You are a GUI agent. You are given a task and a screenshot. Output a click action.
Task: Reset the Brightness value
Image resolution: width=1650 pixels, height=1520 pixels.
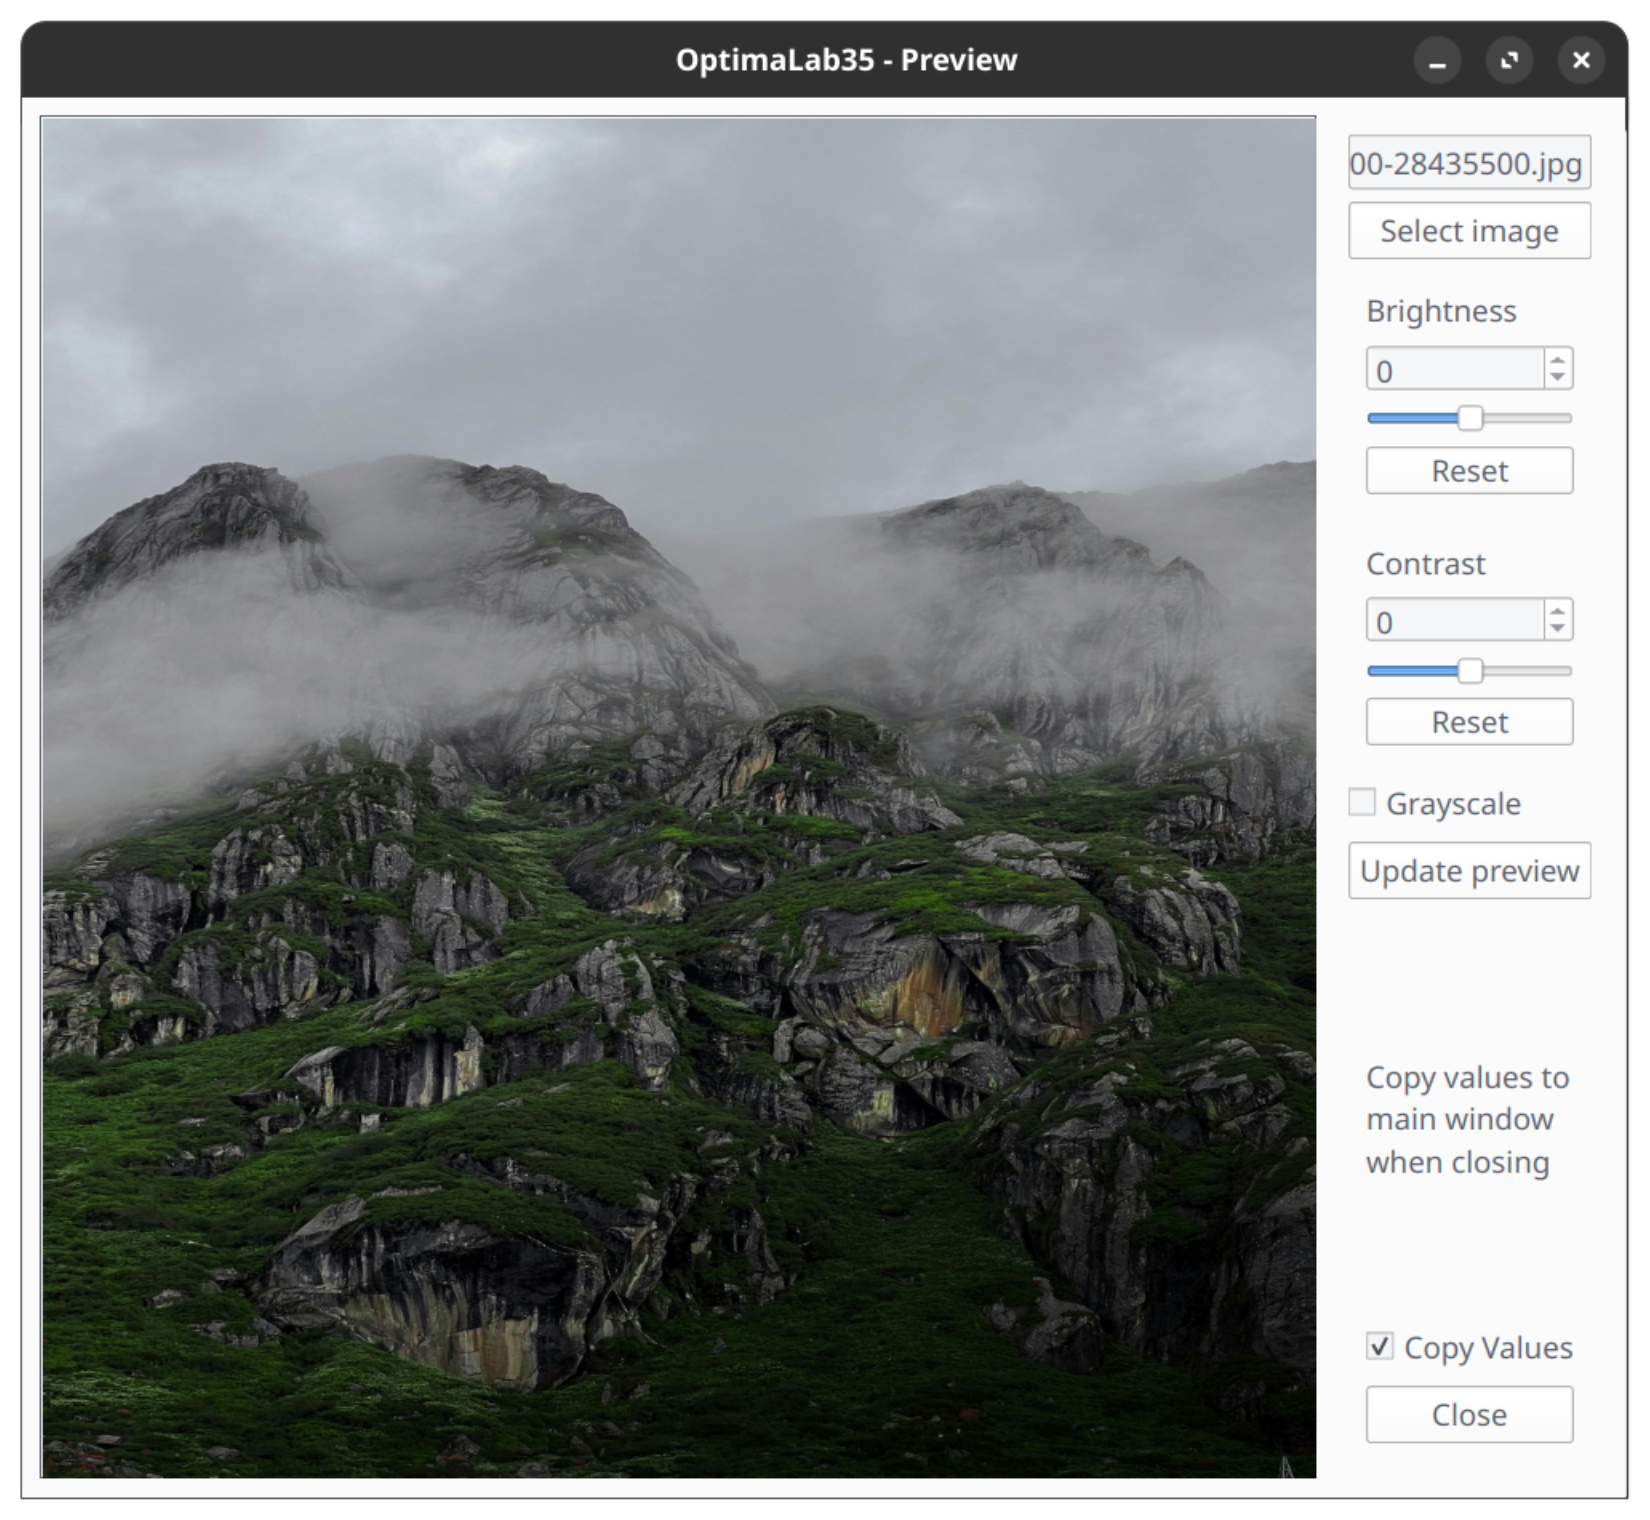[x=1469, y=471]
